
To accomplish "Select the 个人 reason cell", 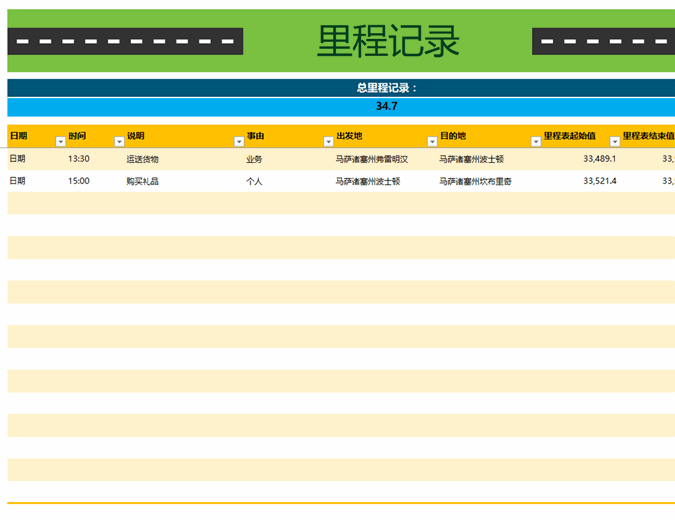I will click(254, 181).
